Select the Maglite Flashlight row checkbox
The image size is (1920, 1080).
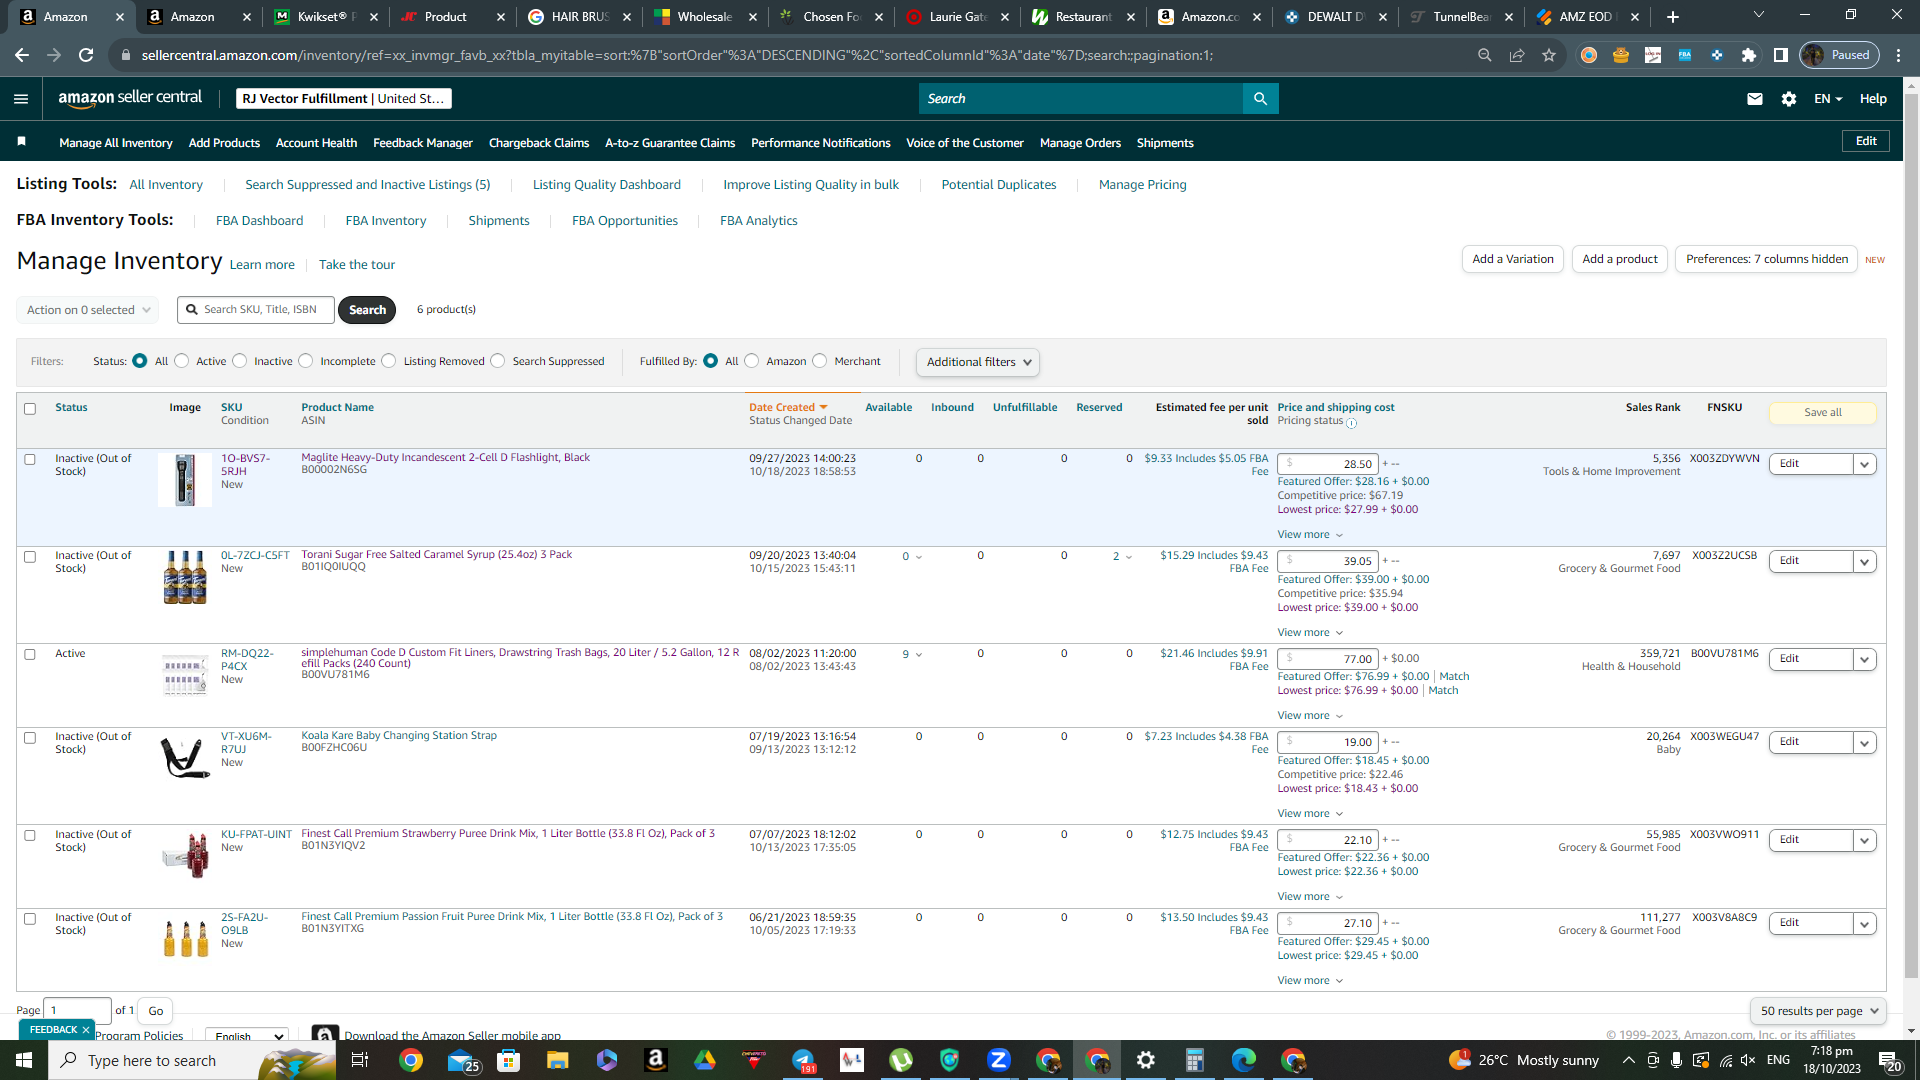click(30, 459)
